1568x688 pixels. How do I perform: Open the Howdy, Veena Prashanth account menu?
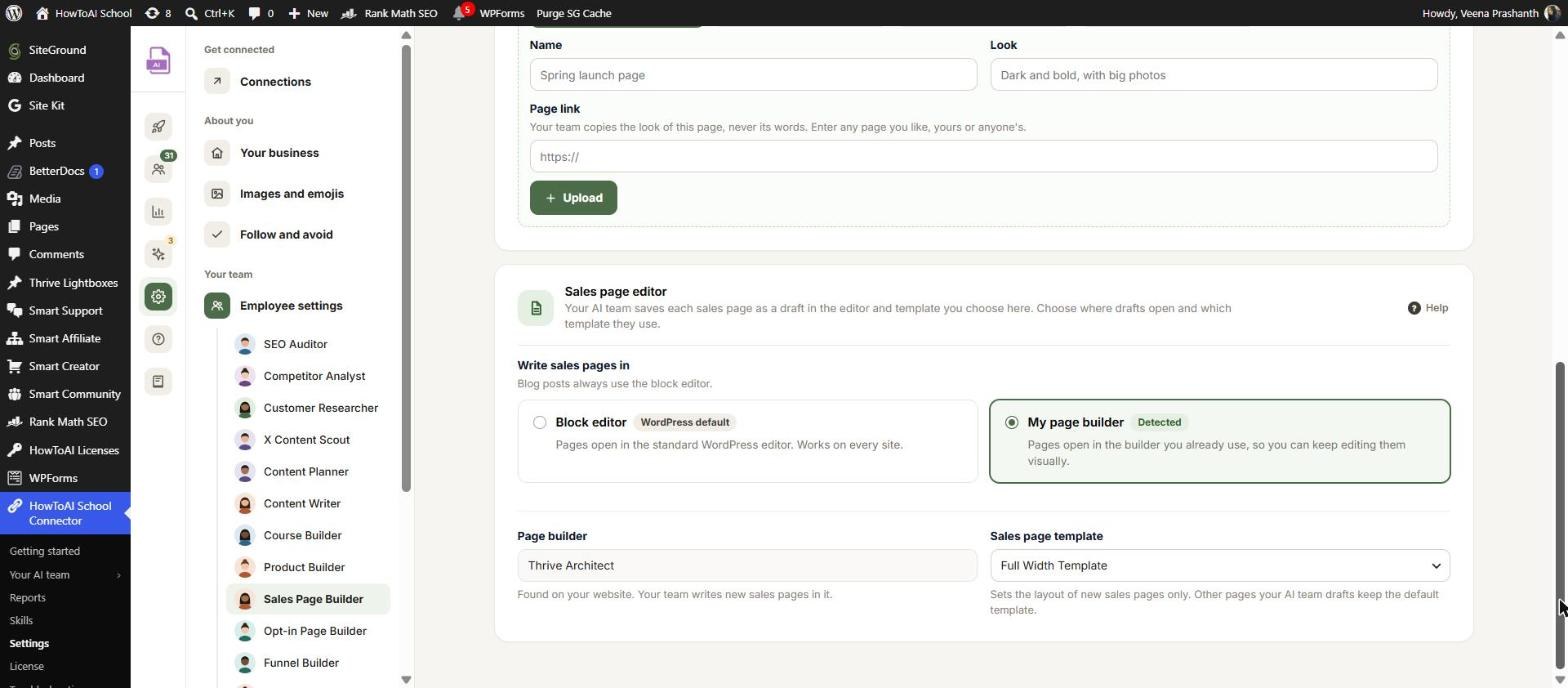click(x=1490, y=13)
